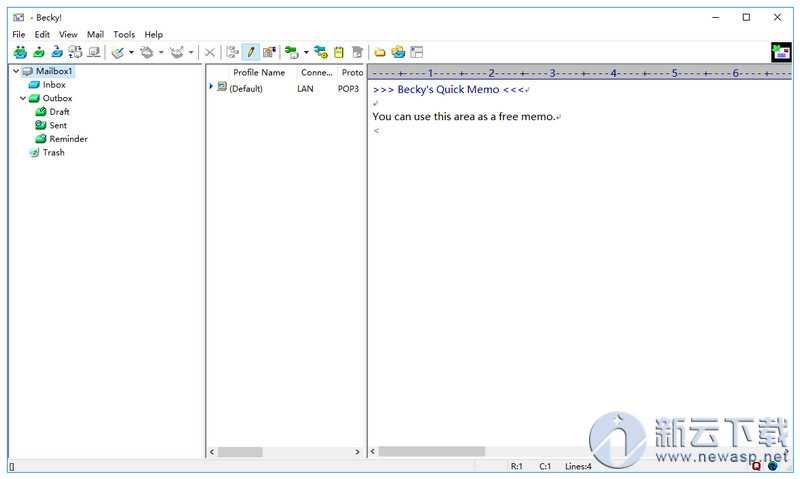The height and width of the screenshot is (479, 800).
Task: Open the Tools menu
Action: click(x=124, y=34)
